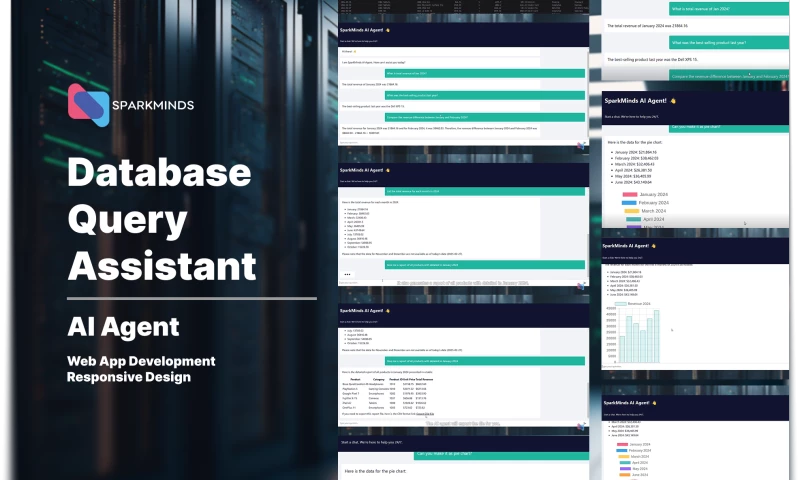The height and width of the screenshot is (480, 800).
Task: Click 'June 2024: $43,149.04' above the large pie legend
Action: pyautogui.click(x=633, y=182)
